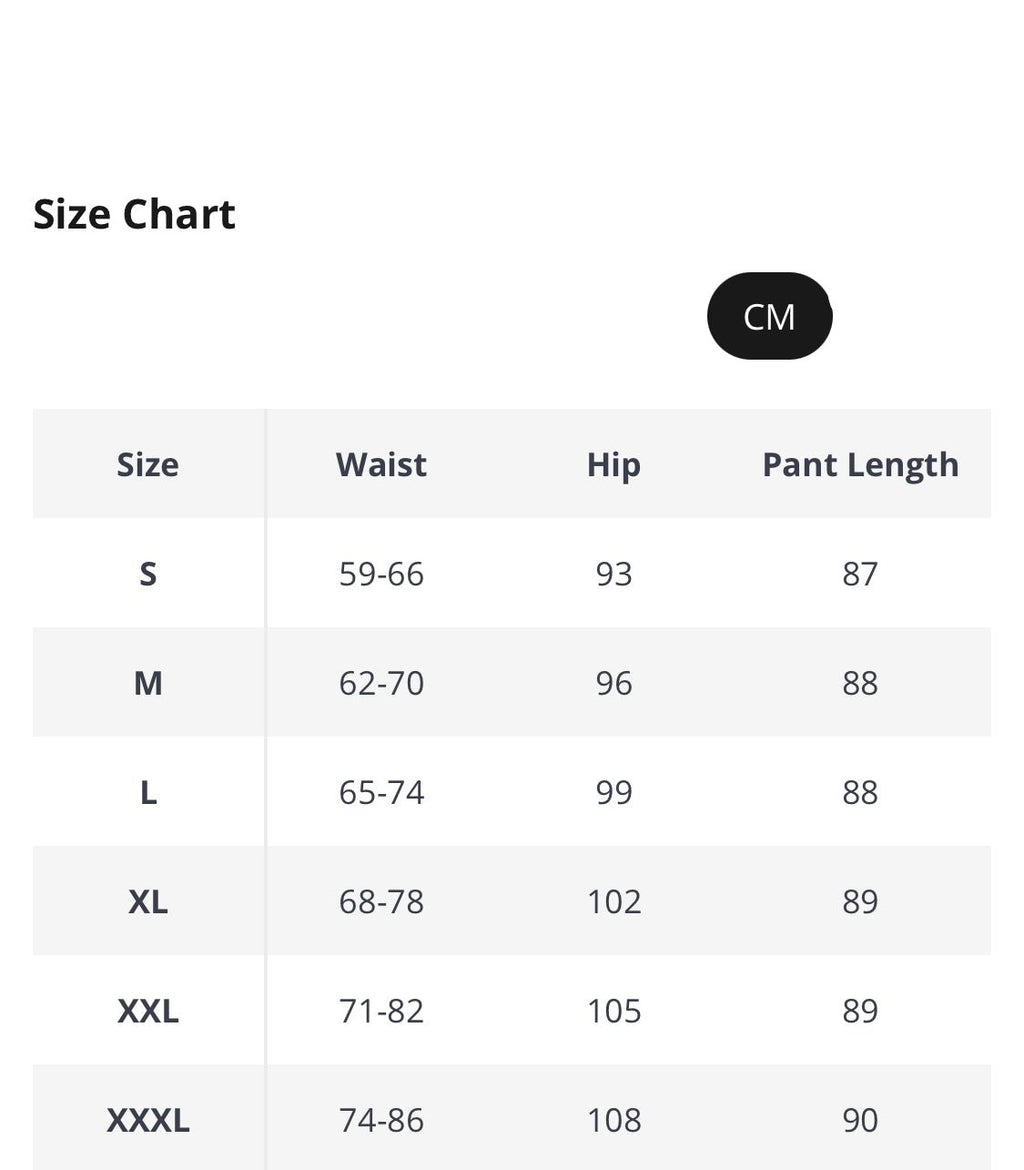Select the S size row

(x=147, y=573)
